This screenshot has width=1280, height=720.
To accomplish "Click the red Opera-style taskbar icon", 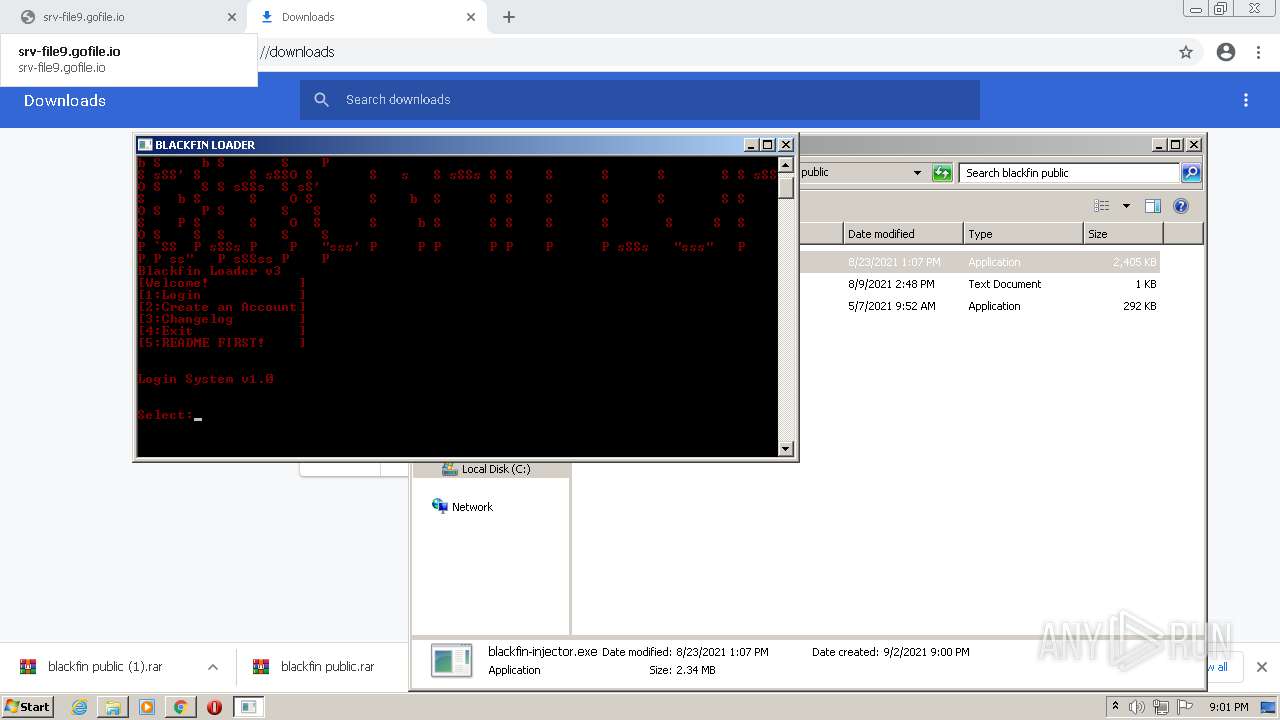I will (214, 707).
